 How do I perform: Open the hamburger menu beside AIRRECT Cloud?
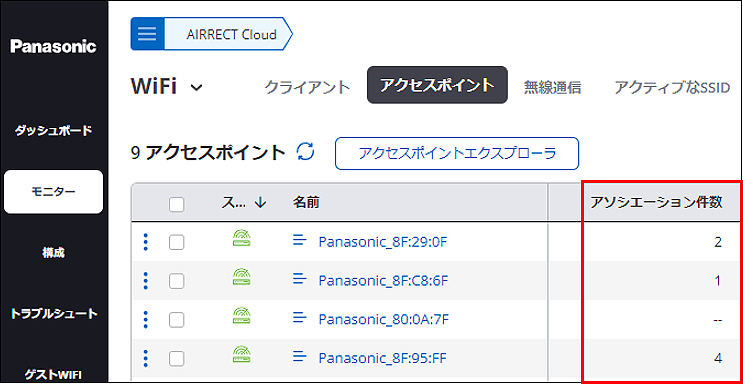coord(147,34)
